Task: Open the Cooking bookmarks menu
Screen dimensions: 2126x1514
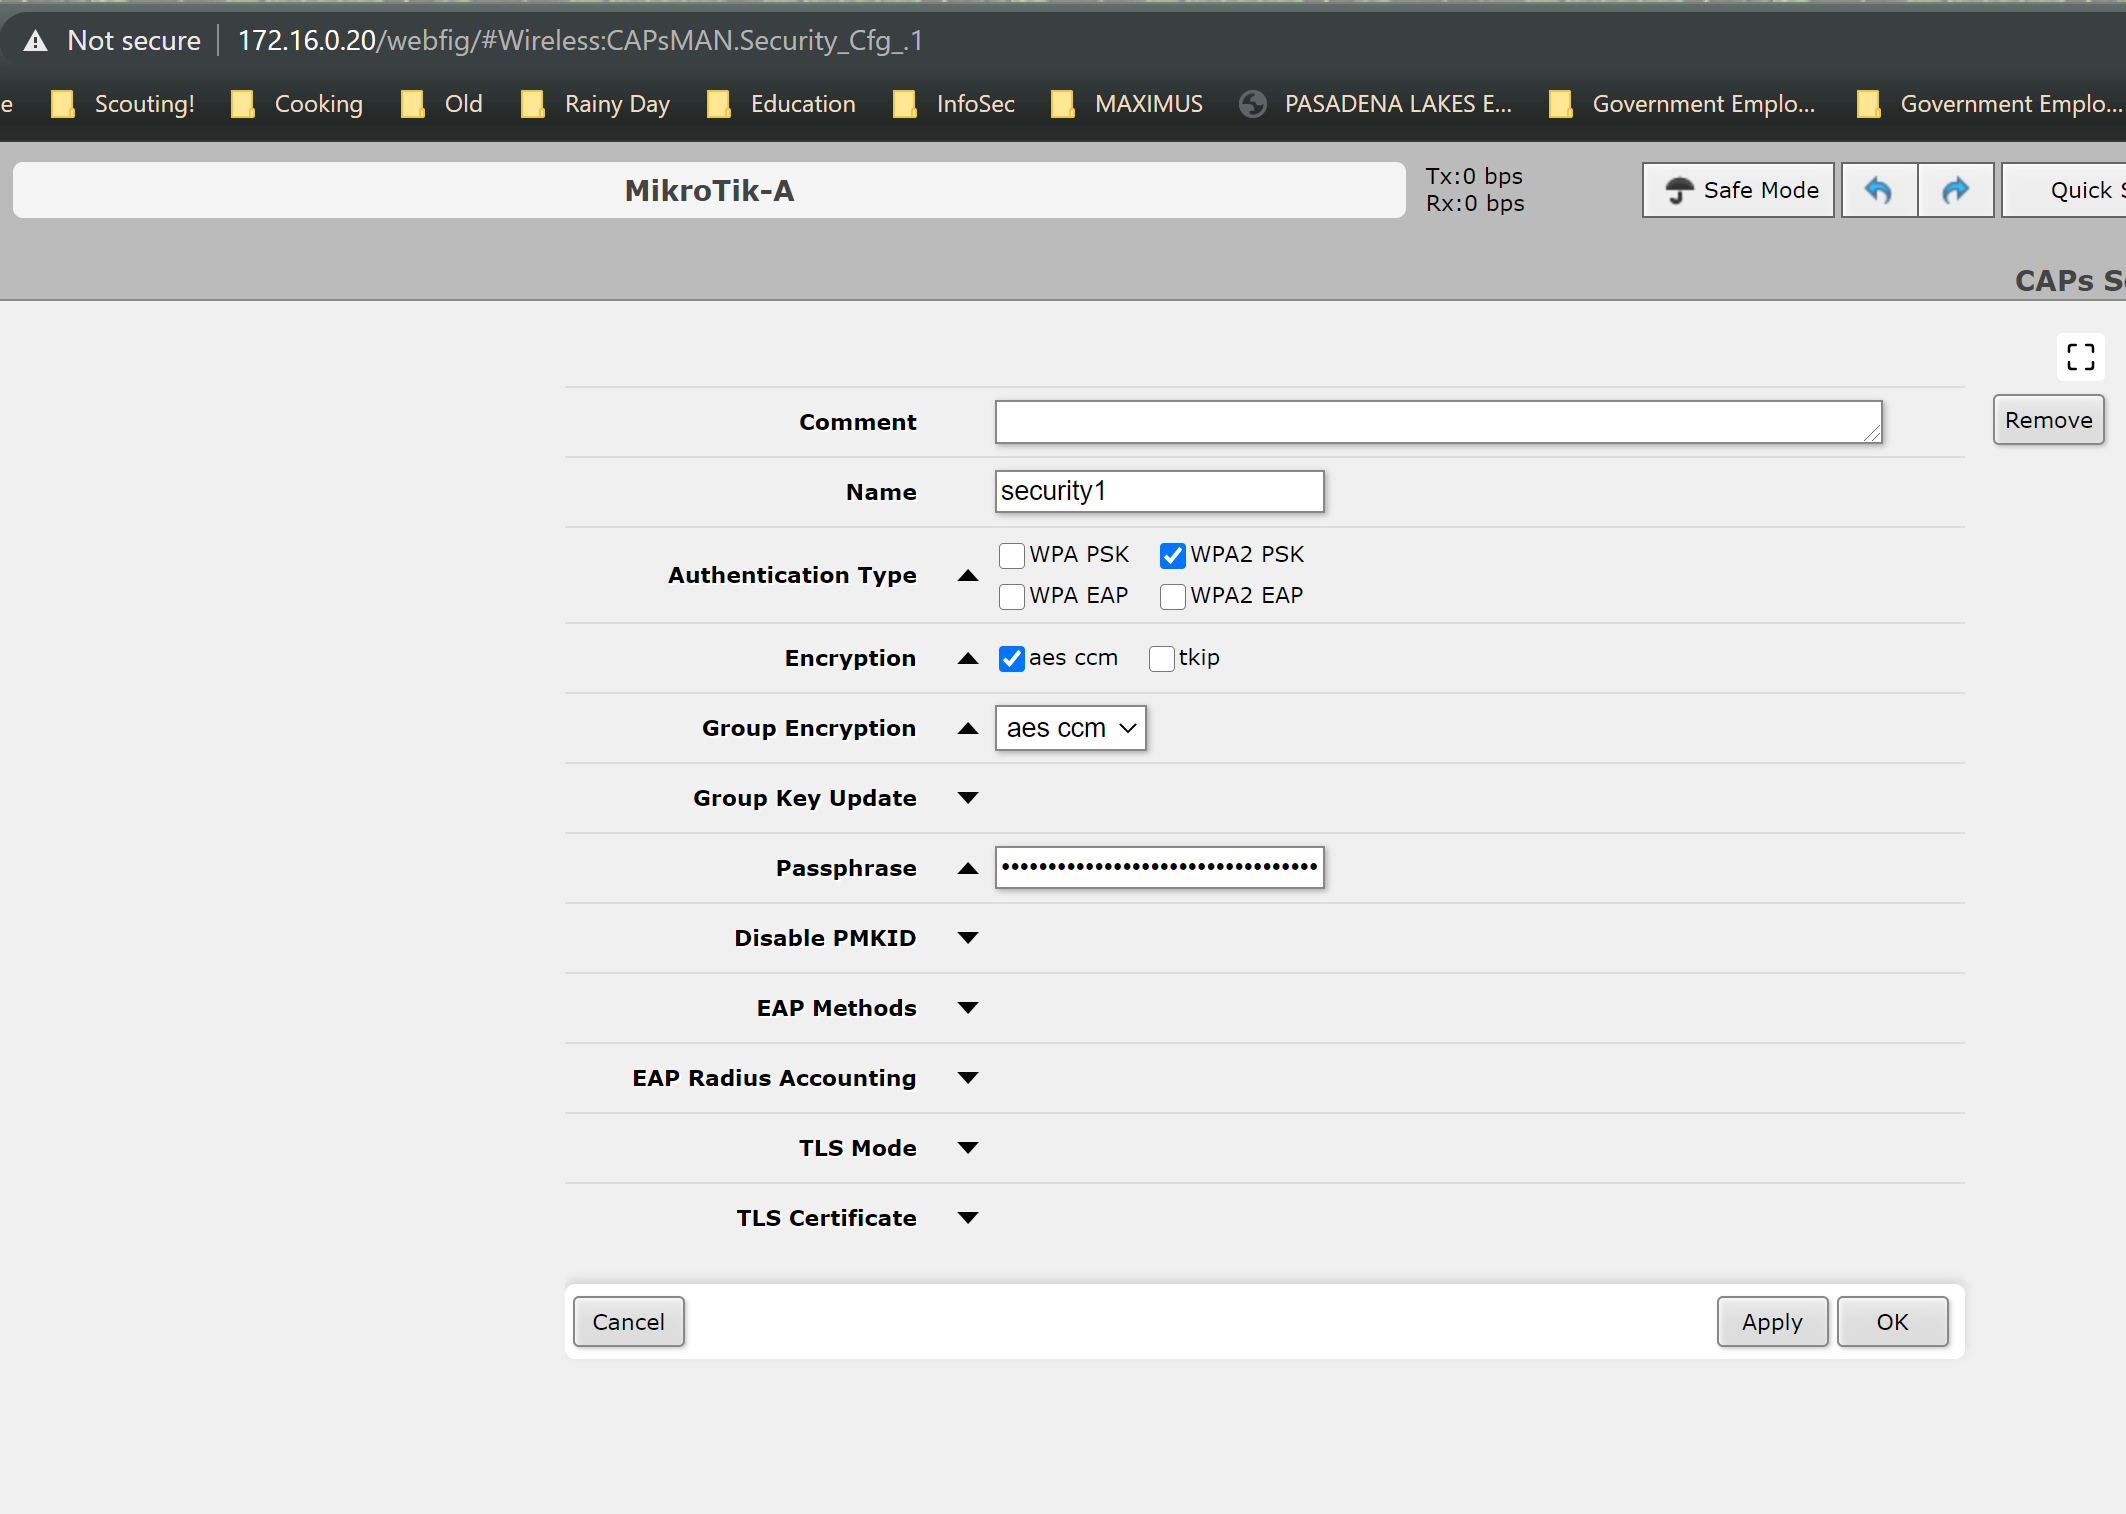Action: pos(318,103)
